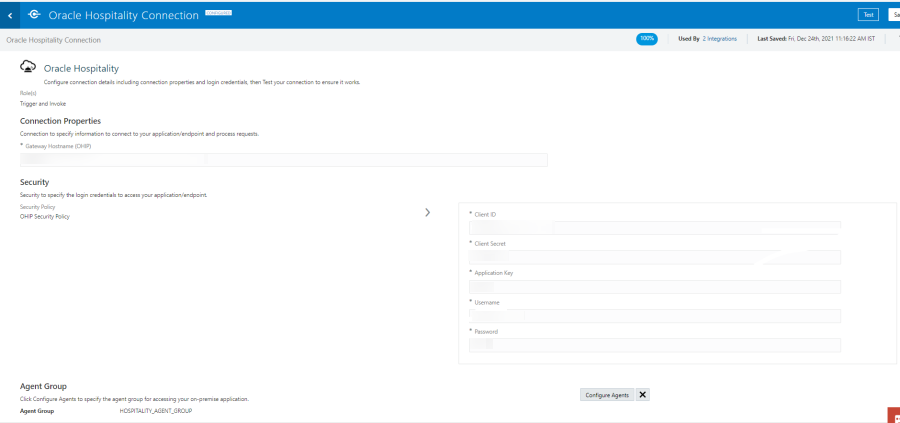Select the Password field
Screen dimensions: 900x423
[x=655, y=345]
